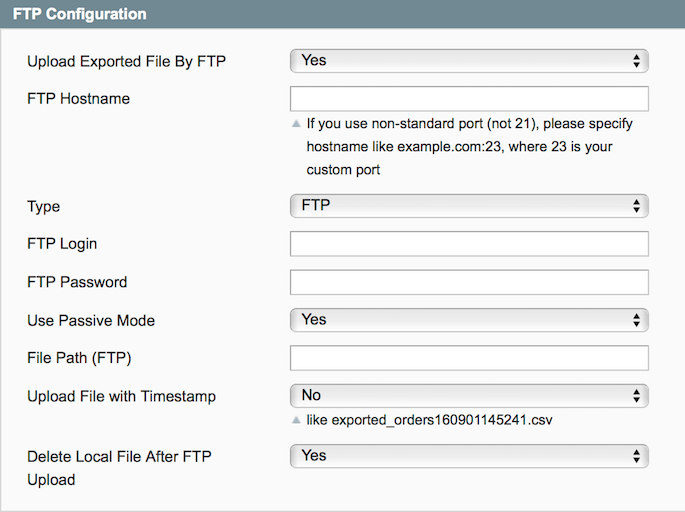The width and height of the screenshot is (685, 512).
Task: Expand the Delete Local File After FTP Upload dropdown
Action: [x=469, y=456]
